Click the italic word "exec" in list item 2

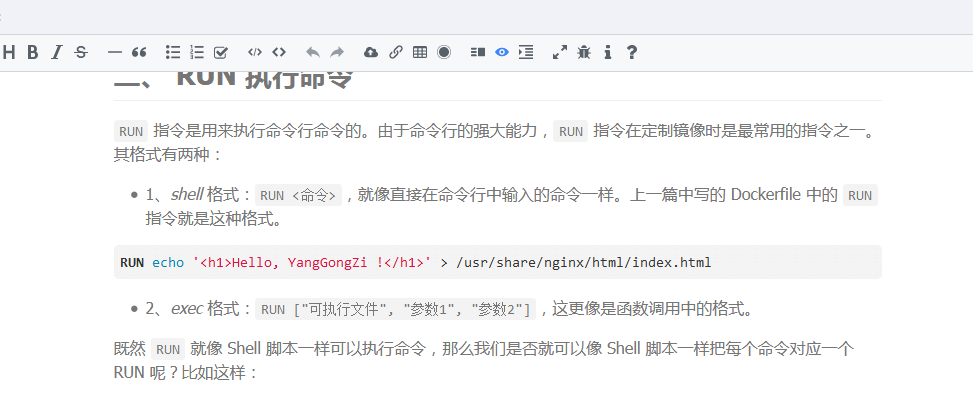click(x=187, y=309)
